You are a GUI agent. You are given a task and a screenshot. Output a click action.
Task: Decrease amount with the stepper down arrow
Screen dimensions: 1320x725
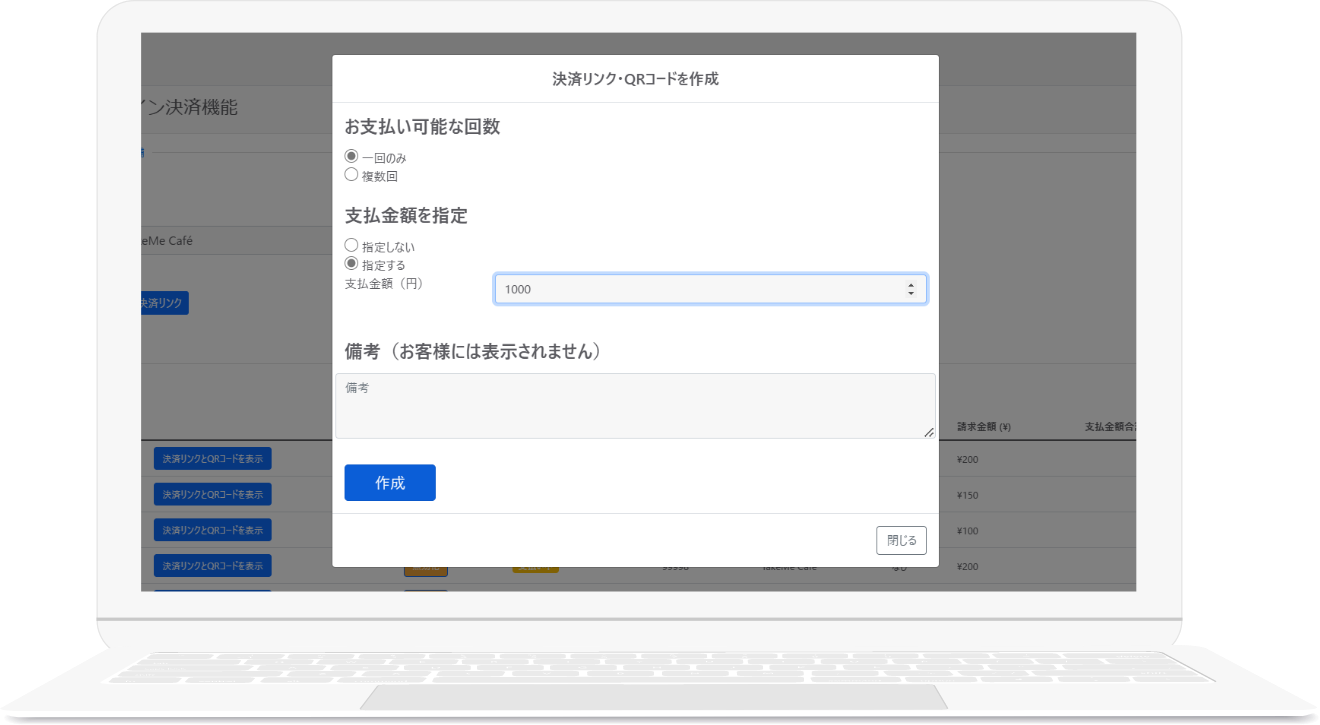[911, 293]
